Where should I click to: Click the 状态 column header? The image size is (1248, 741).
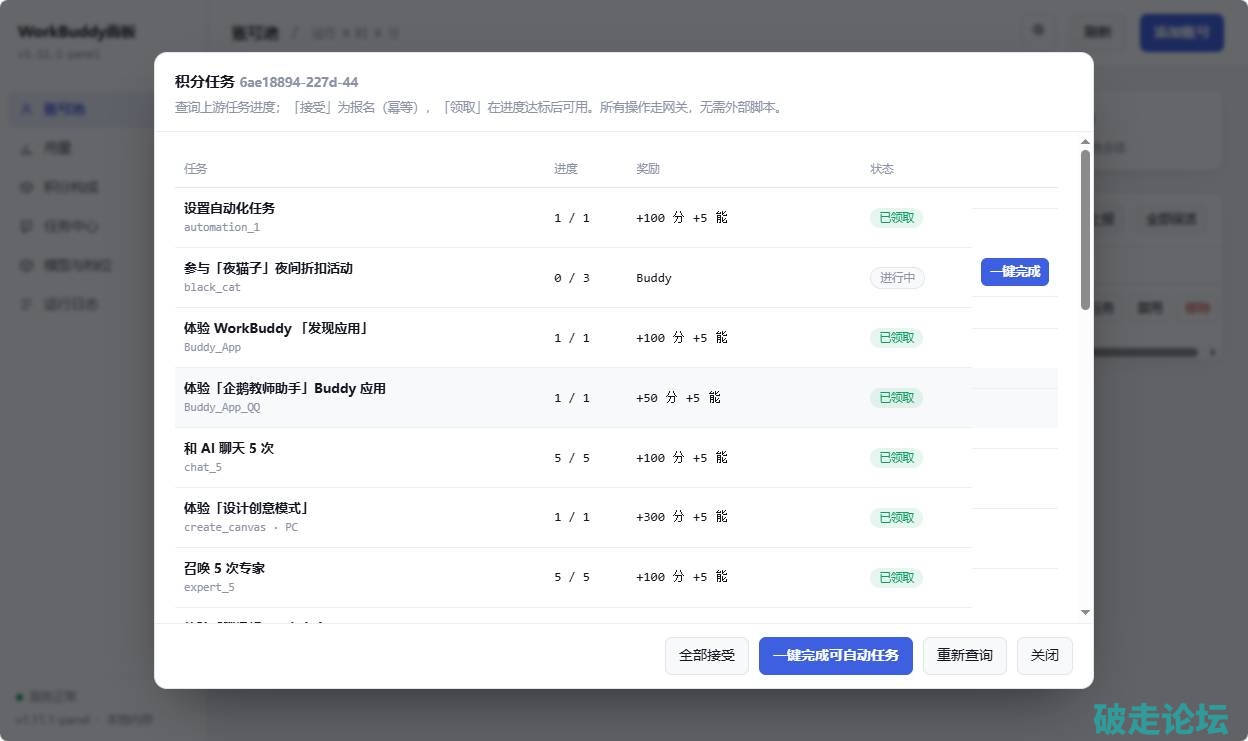882,169
